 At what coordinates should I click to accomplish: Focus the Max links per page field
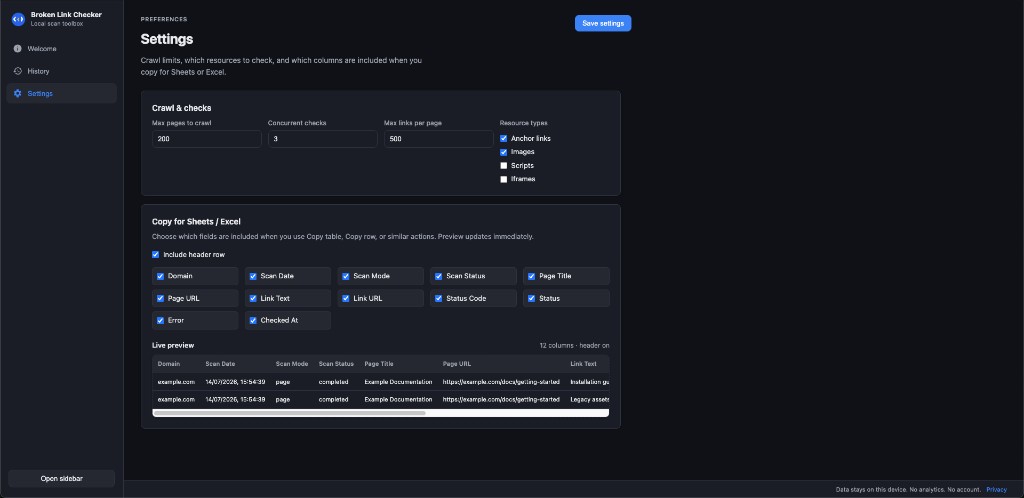[438, 139]
